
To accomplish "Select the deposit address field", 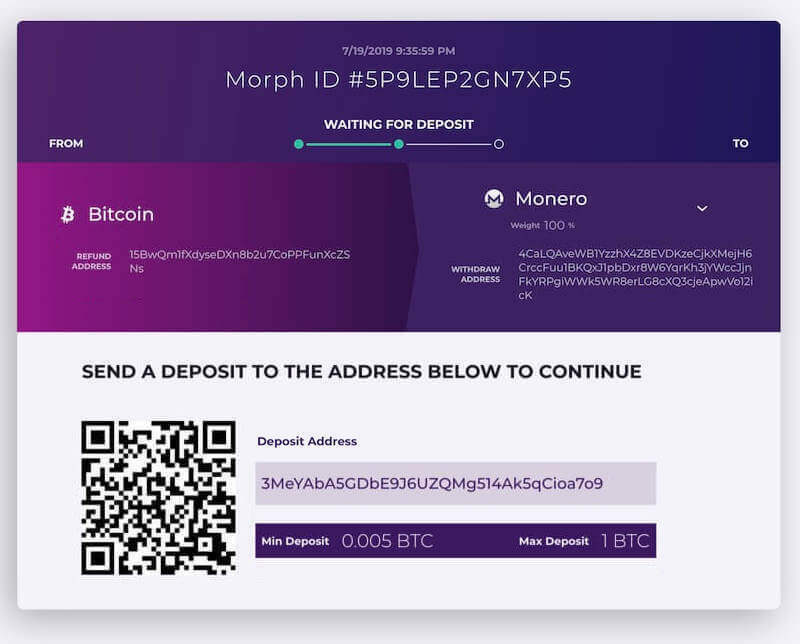I will tap(456, 483).
